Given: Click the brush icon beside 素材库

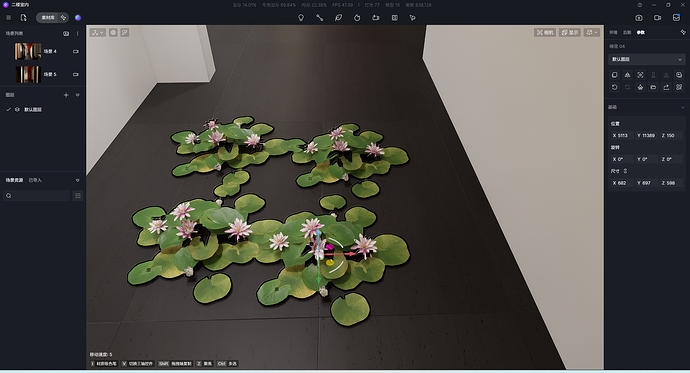Looking at the screenshot, I should pyautogui.click(x=63, y=18).
